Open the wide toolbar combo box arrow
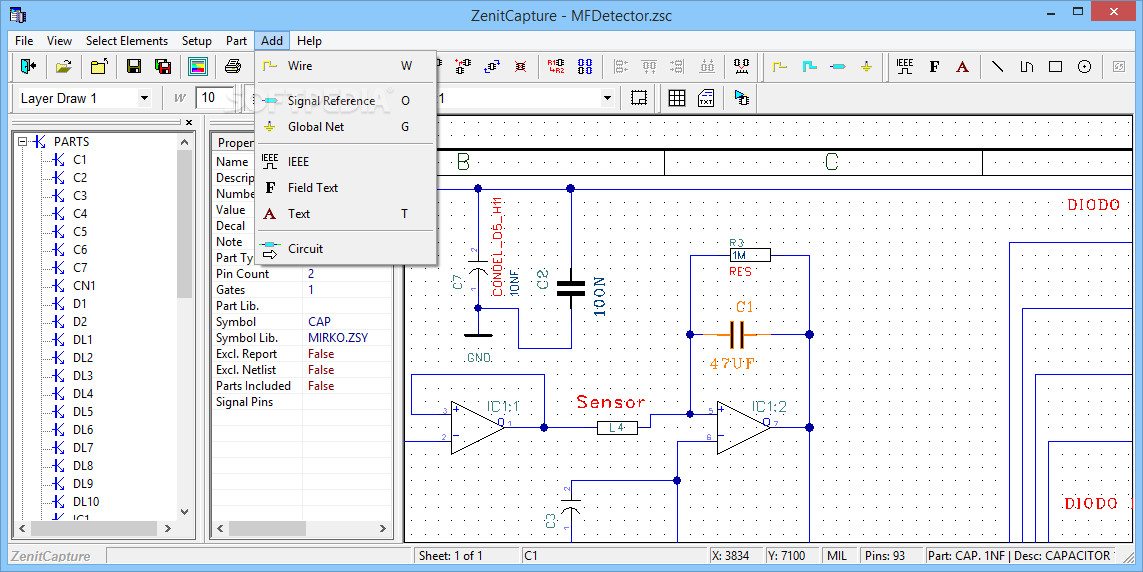This screenshot has width=1143, height=572. point(606,98)
